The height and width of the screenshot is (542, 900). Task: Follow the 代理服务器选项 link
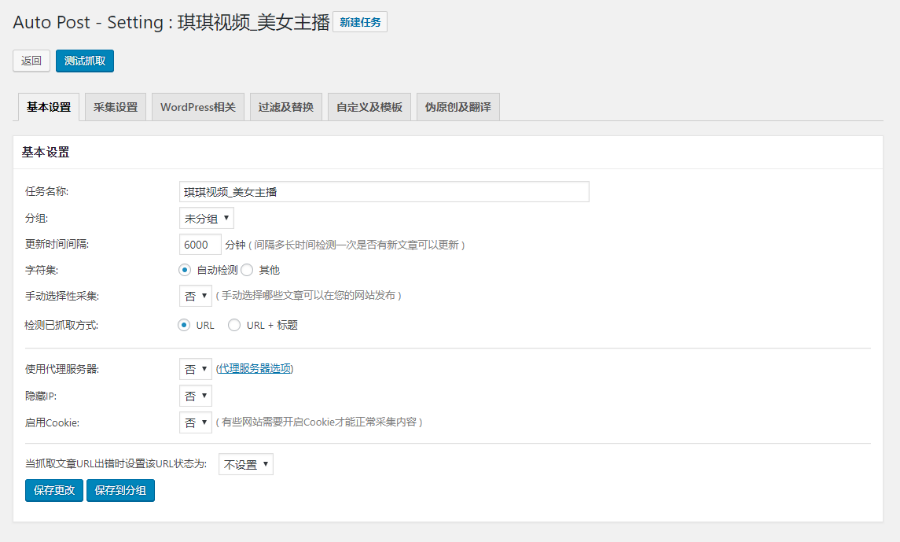coord(254,369)
